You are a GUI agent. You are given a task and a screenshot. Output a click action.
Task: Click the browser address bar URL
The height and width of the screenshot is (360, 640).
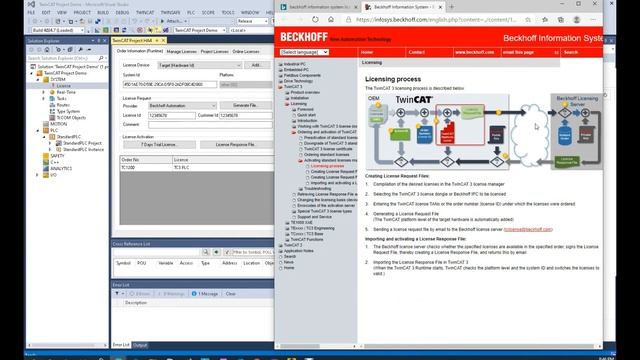click(436, 20)
